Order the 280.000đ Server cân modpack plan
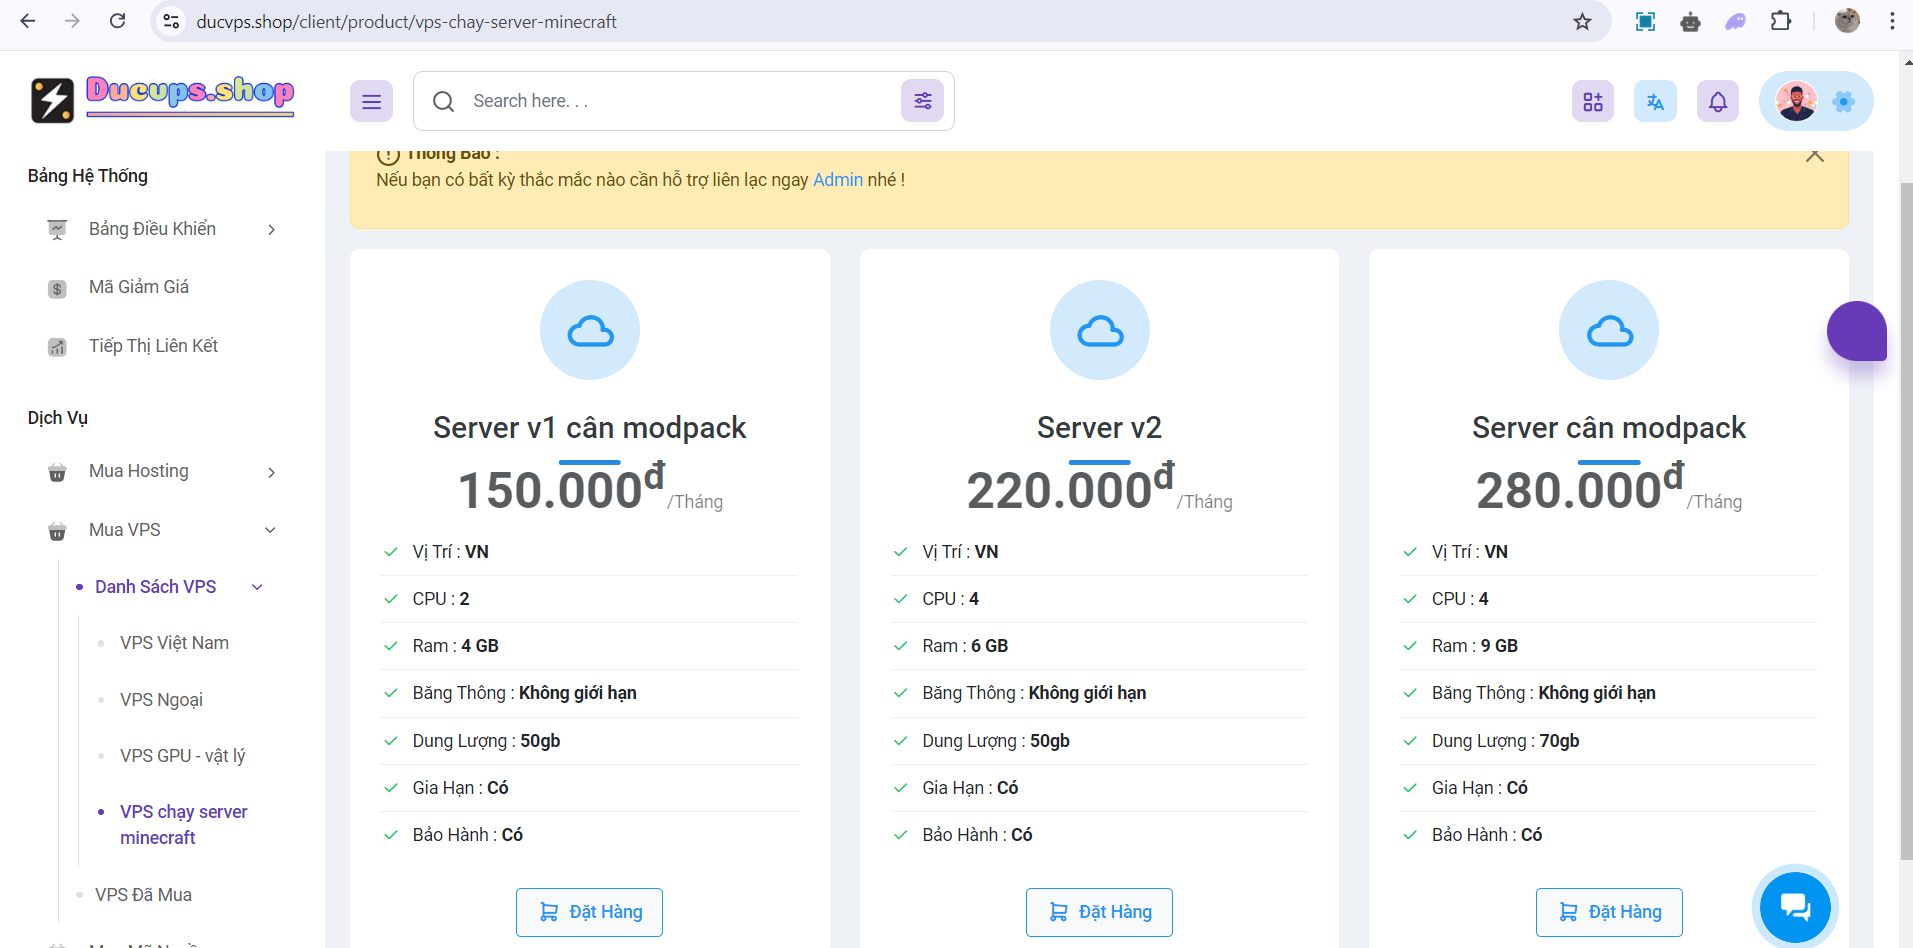This screenshot has height=948, width=1913. click(x=1609, y=912)
